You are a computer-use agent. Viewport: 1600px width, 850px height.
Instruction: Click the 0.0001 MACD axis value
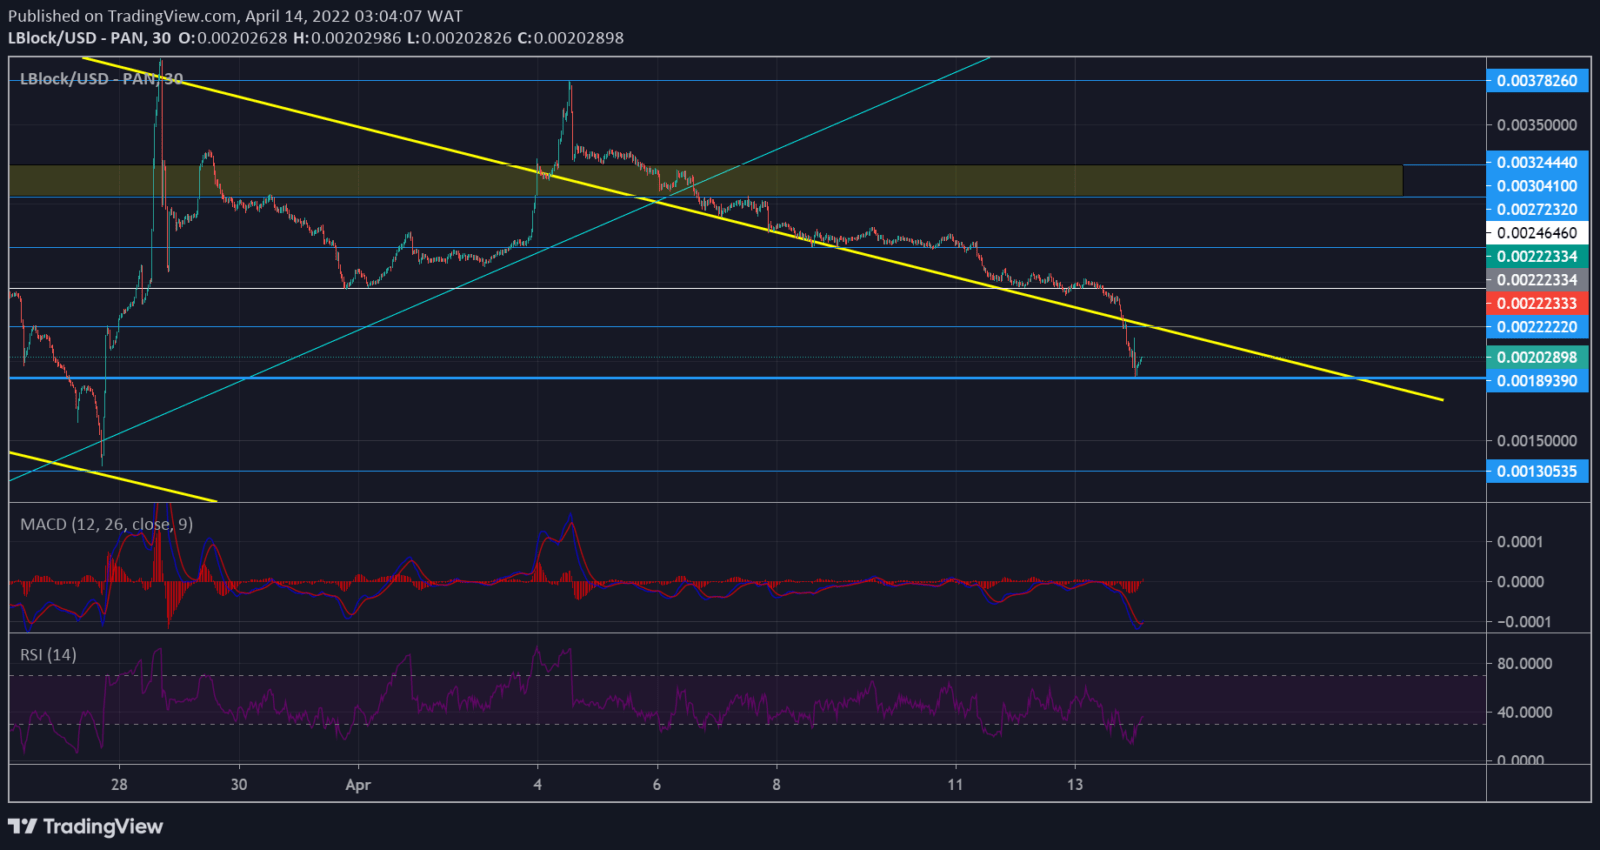tap(1520, 542)
